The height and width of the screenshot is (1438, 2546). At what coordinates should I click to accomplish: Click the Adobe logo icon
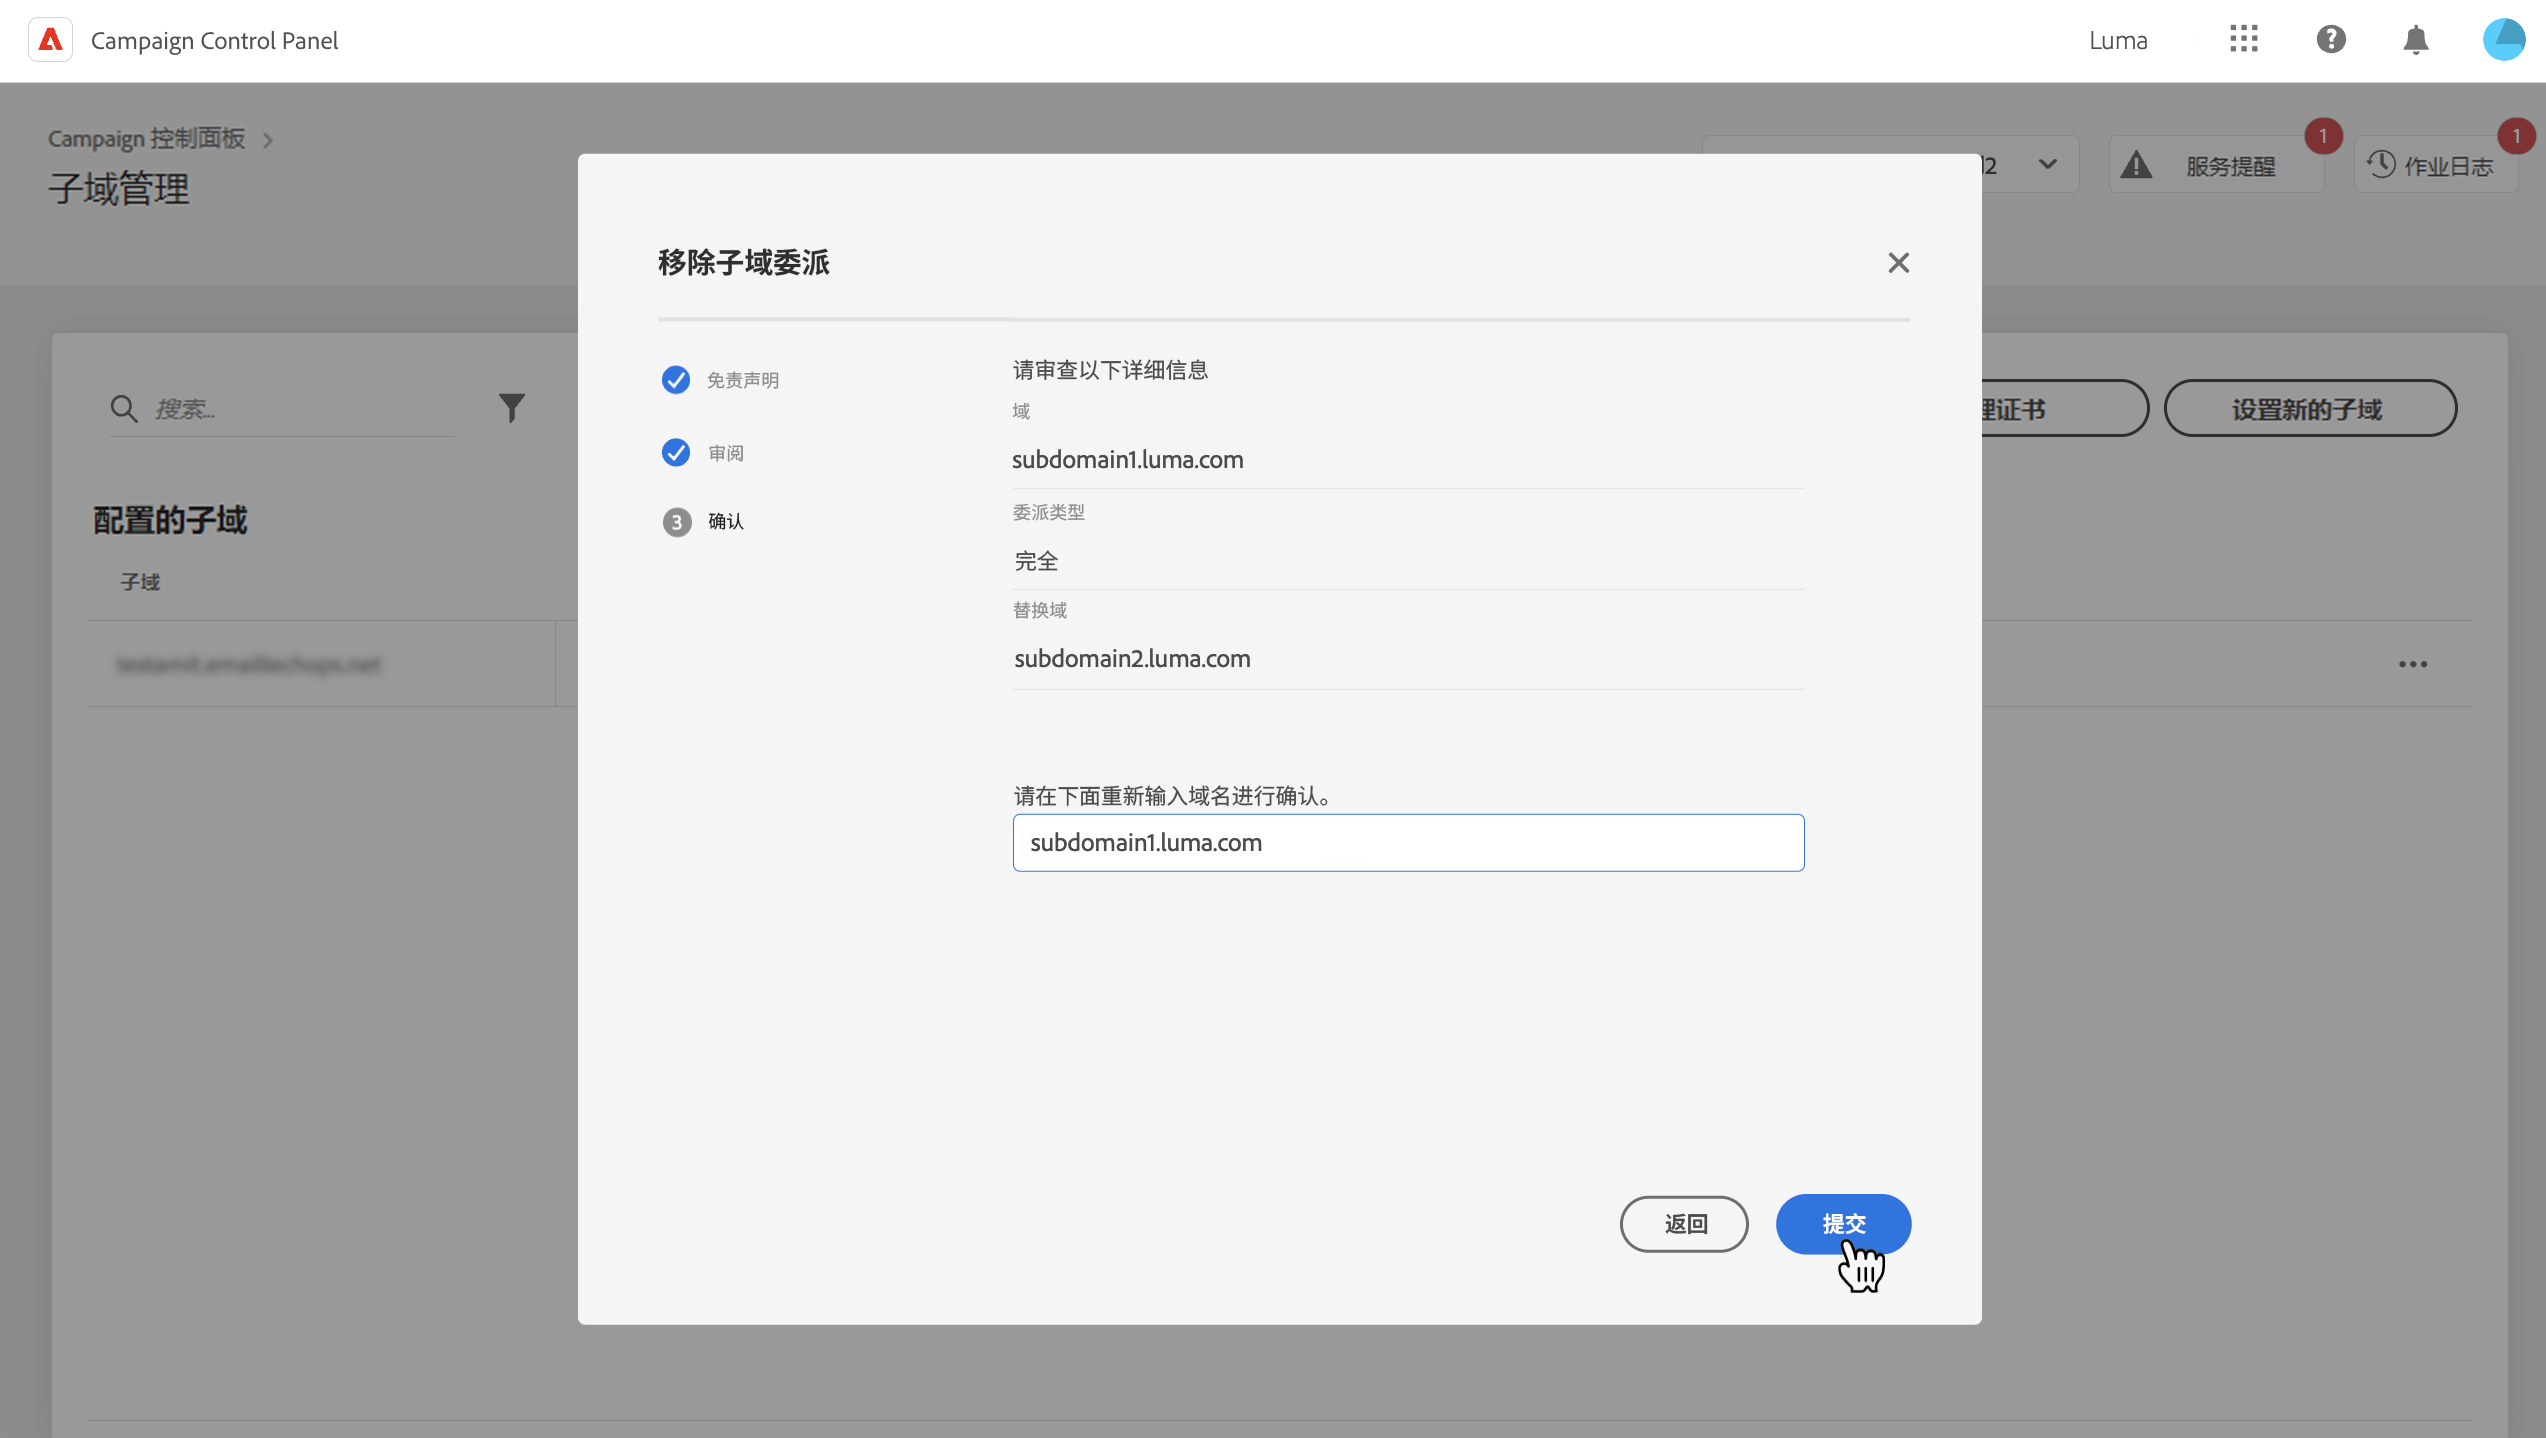click(x=50, y=40)
